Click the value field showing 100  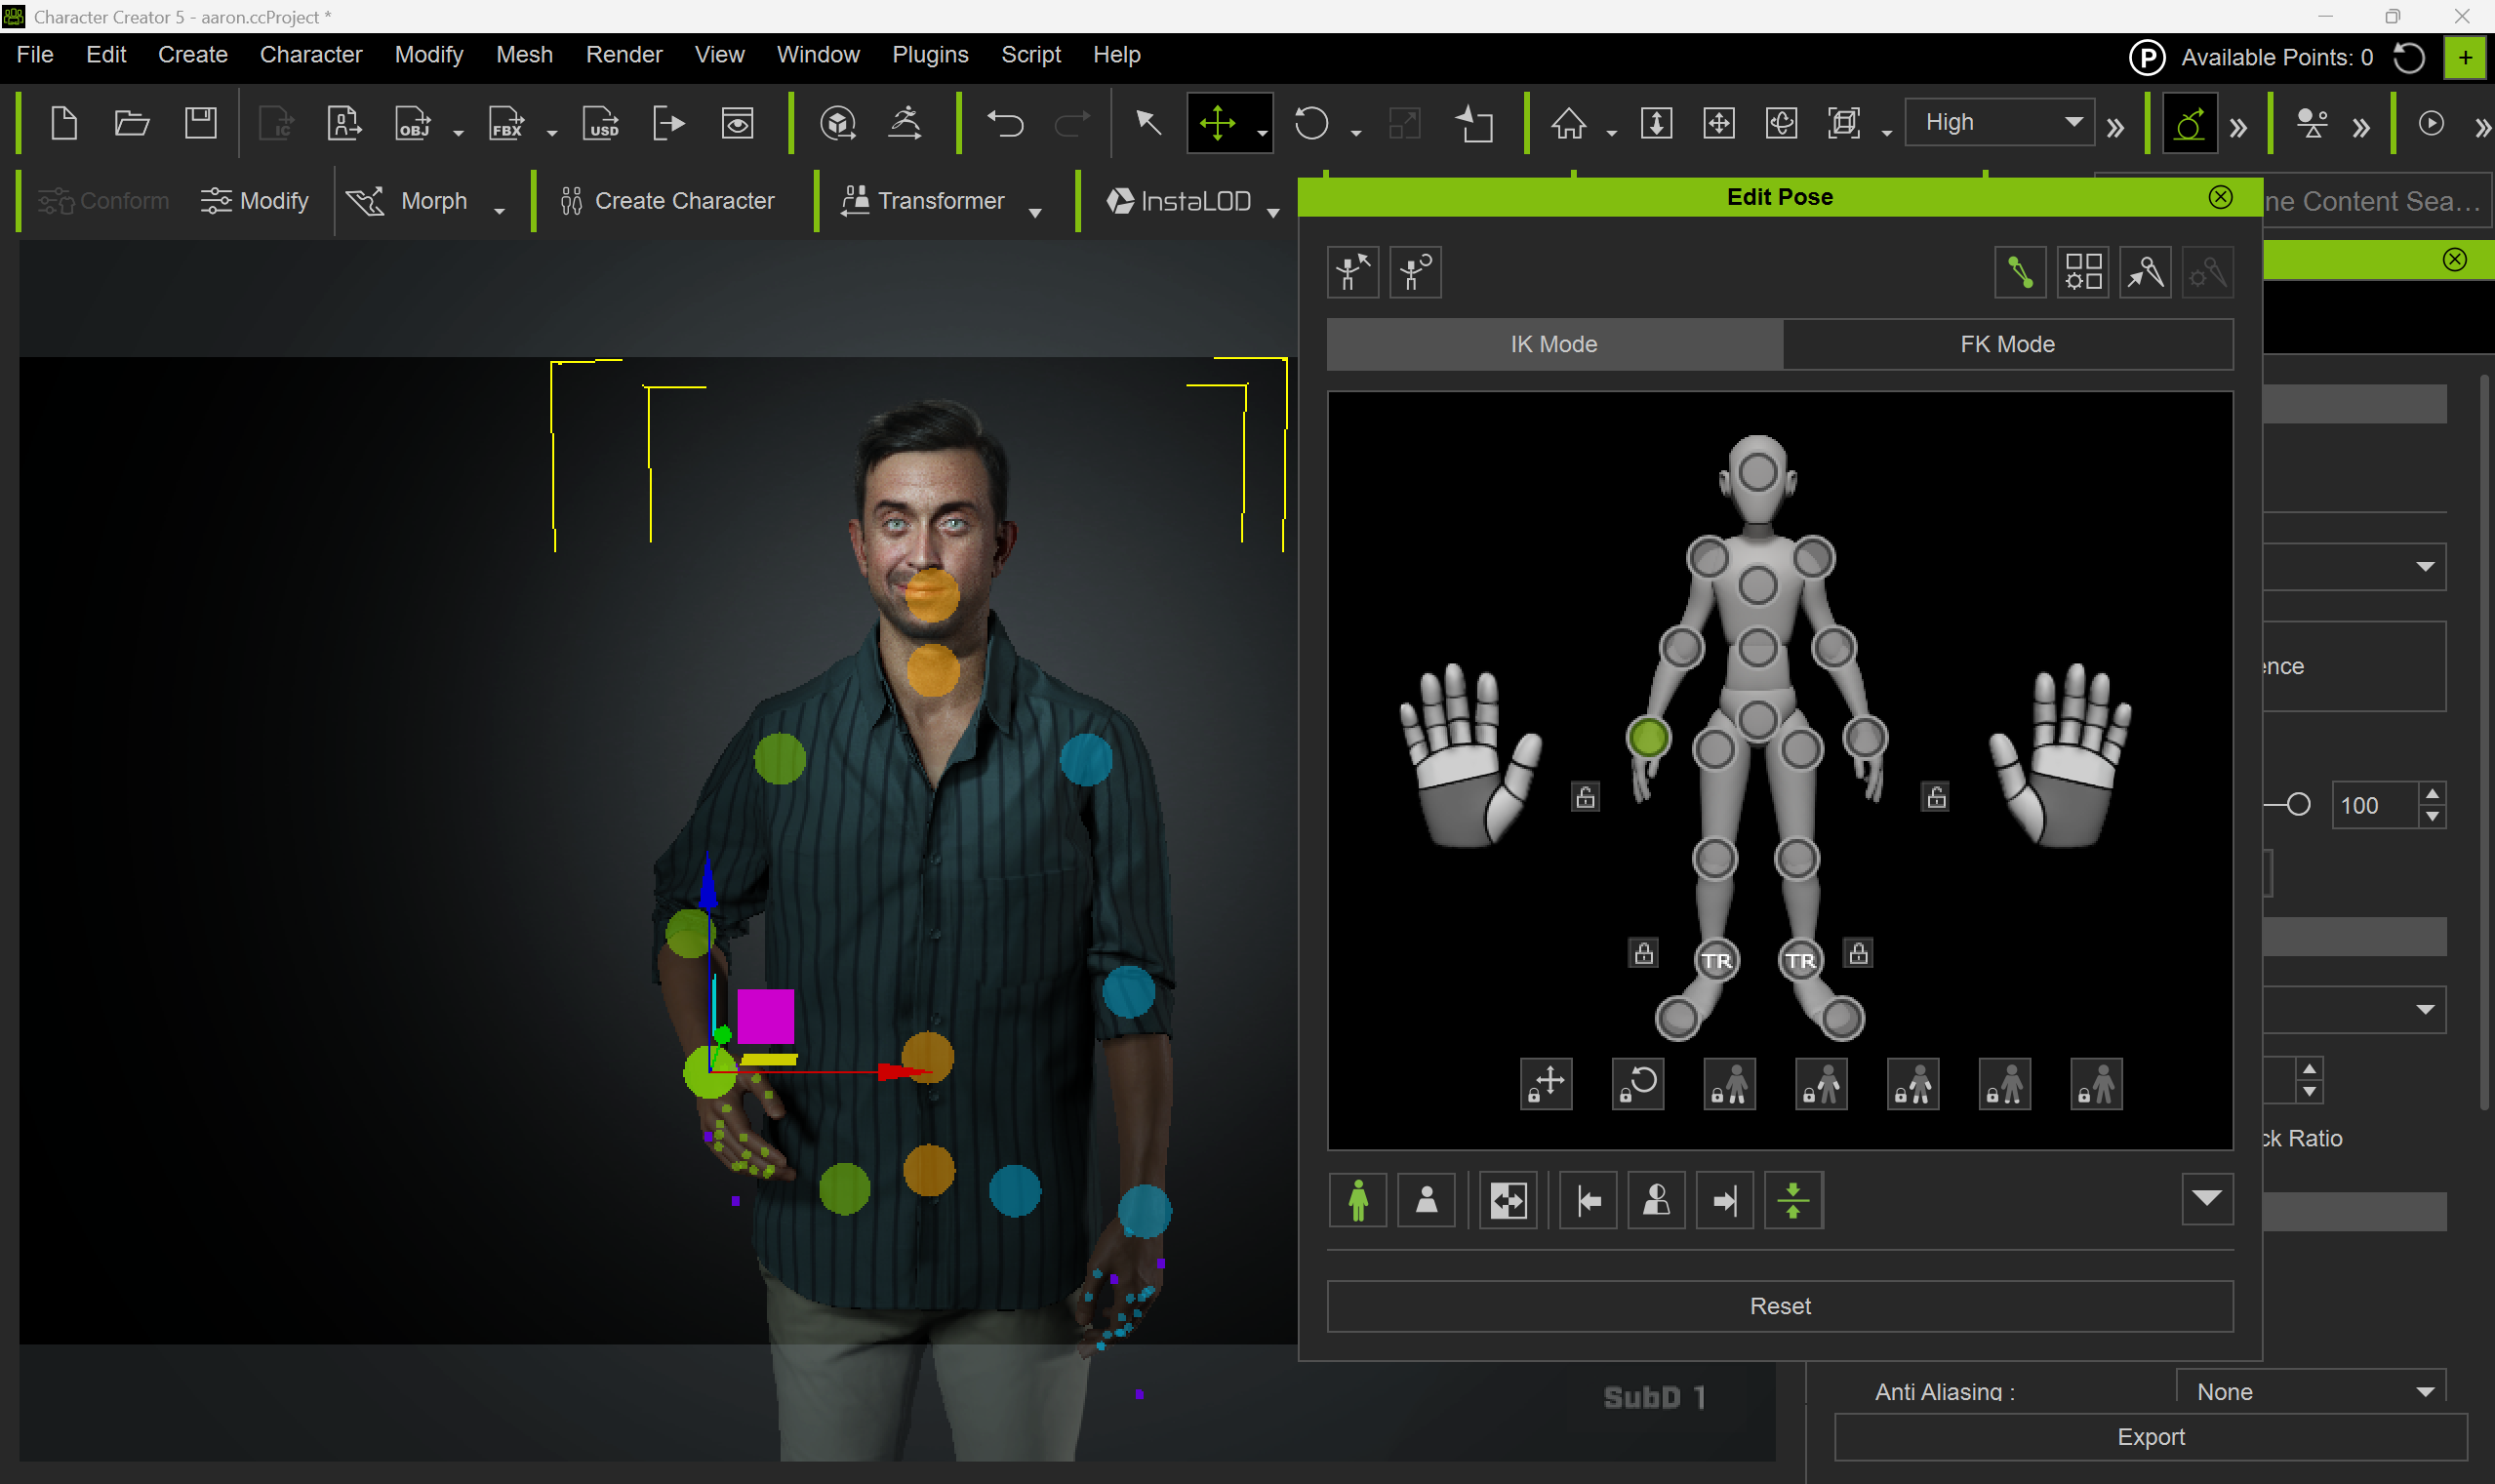2374,805
